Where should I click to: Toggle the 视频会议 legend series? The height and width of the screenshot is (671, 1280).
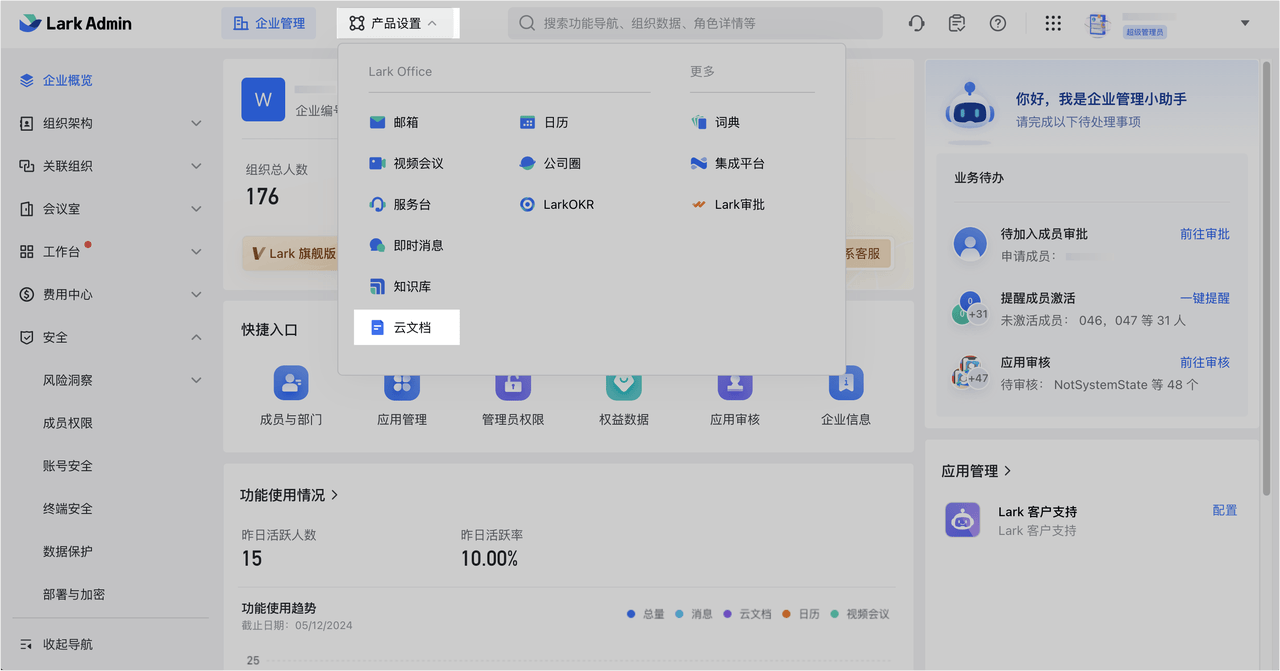coord(860,614)
